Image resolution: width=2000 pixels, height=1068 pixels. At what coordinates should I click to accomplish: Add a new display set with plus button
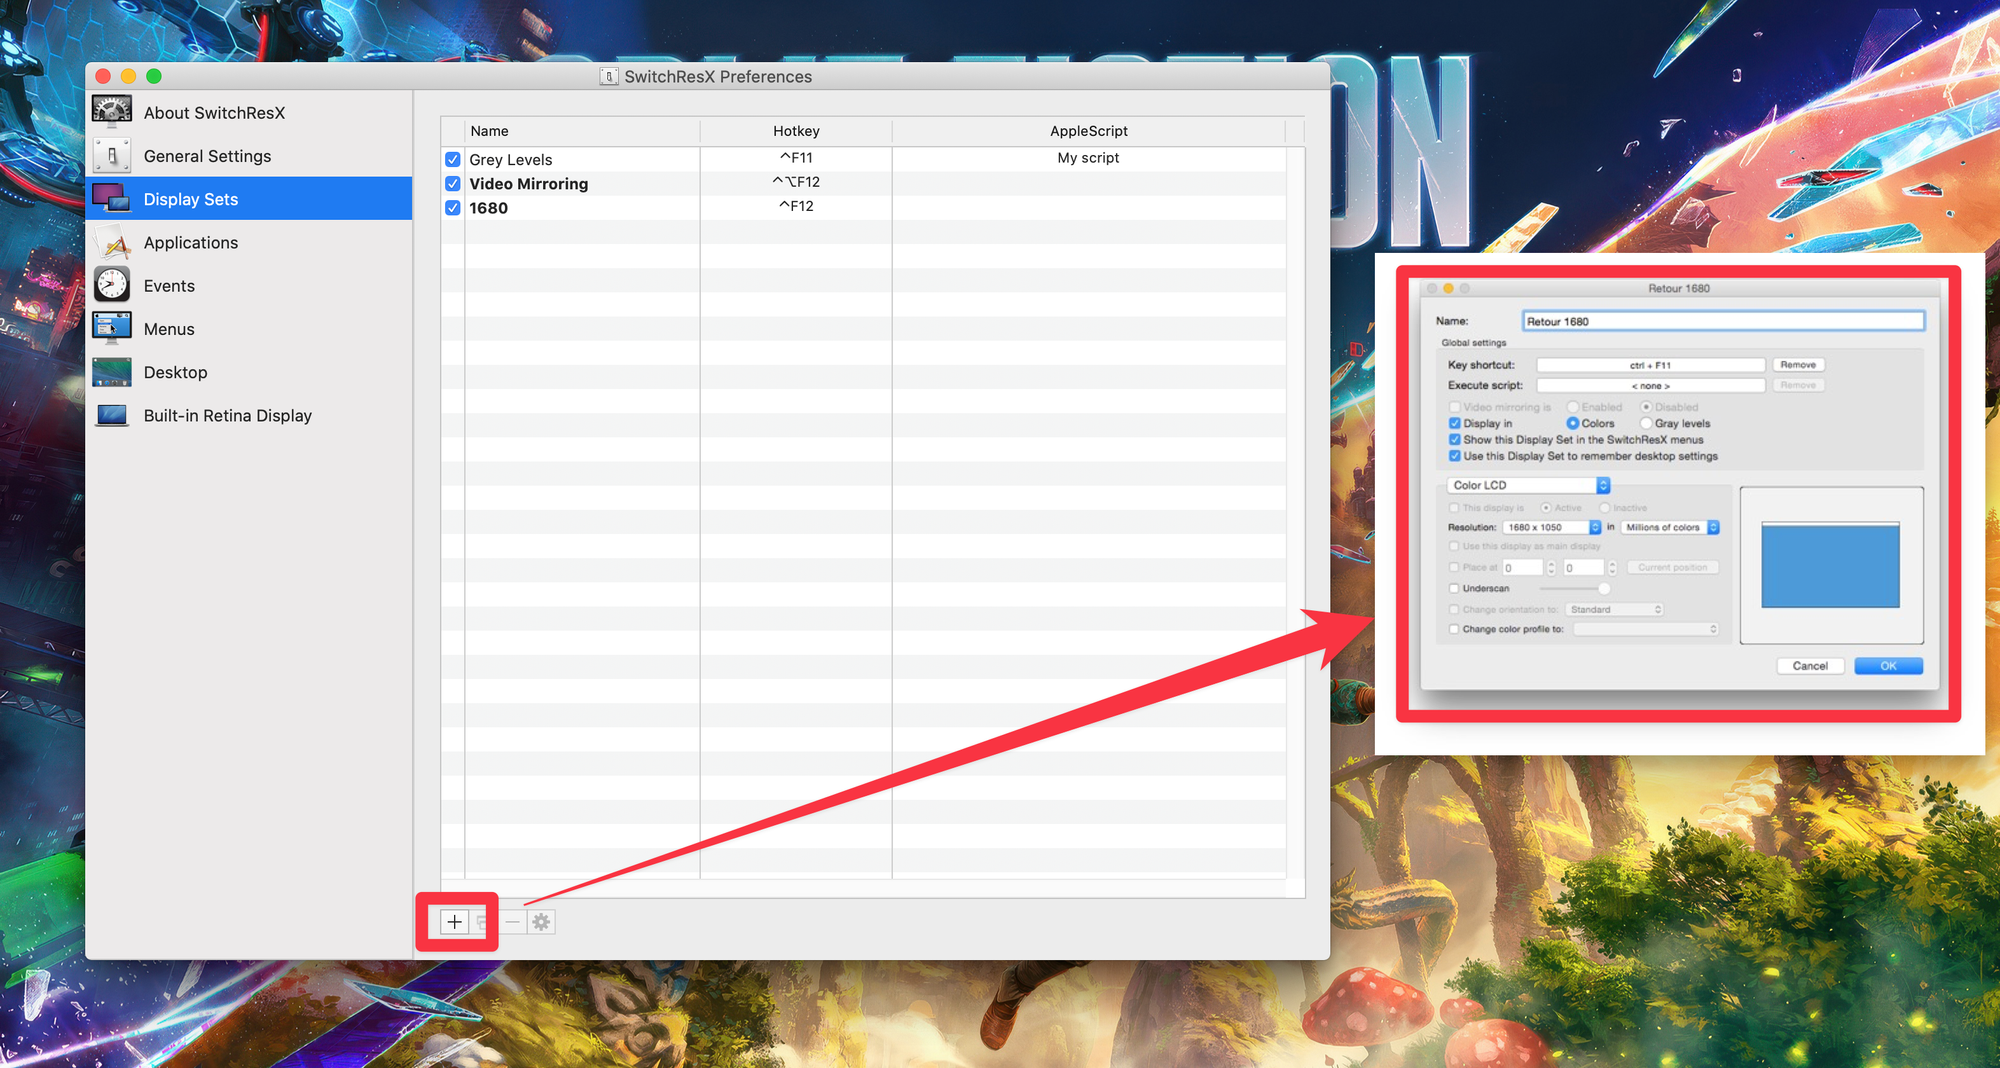454,922
